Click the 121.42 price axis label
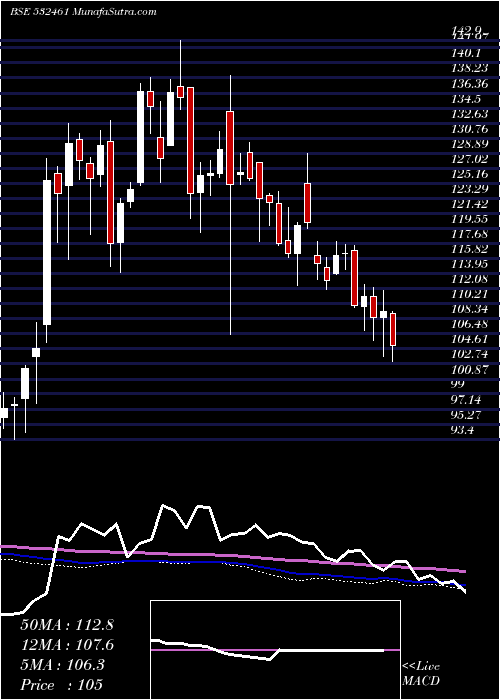 coord(468,204)
